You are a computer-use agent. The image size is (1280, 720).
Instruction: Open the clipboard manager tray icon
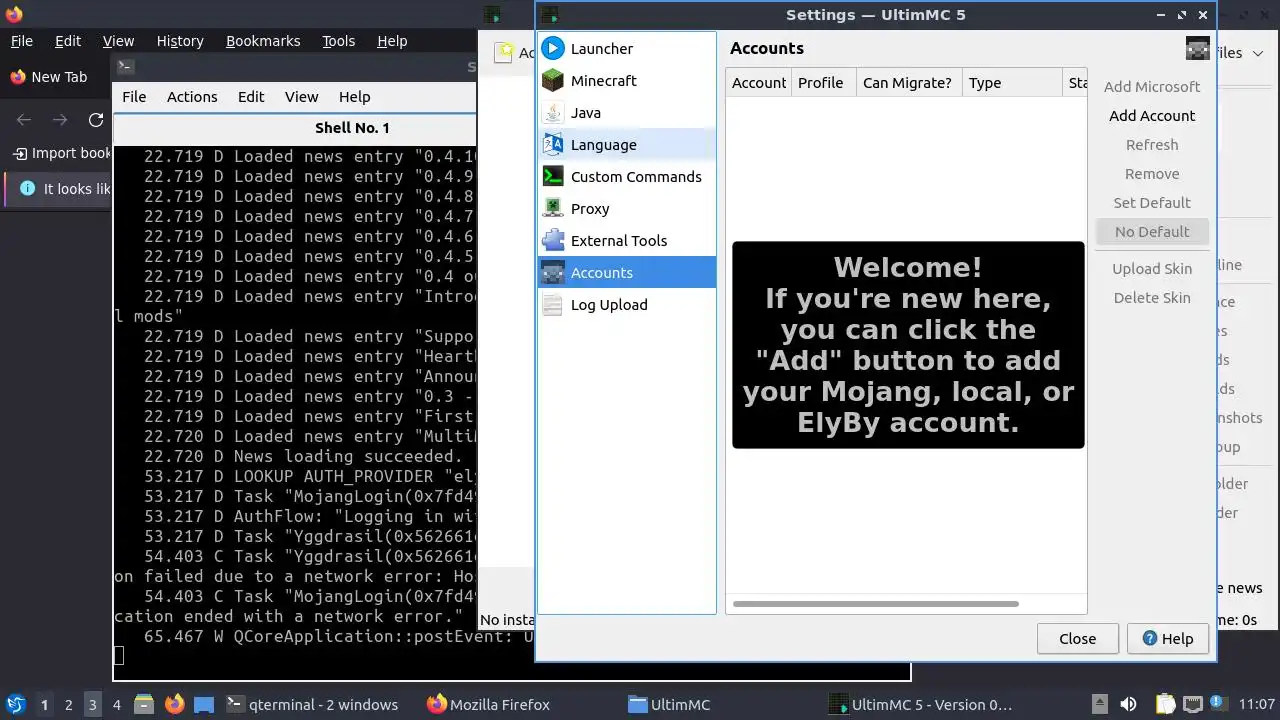[x=1165, y=704]
